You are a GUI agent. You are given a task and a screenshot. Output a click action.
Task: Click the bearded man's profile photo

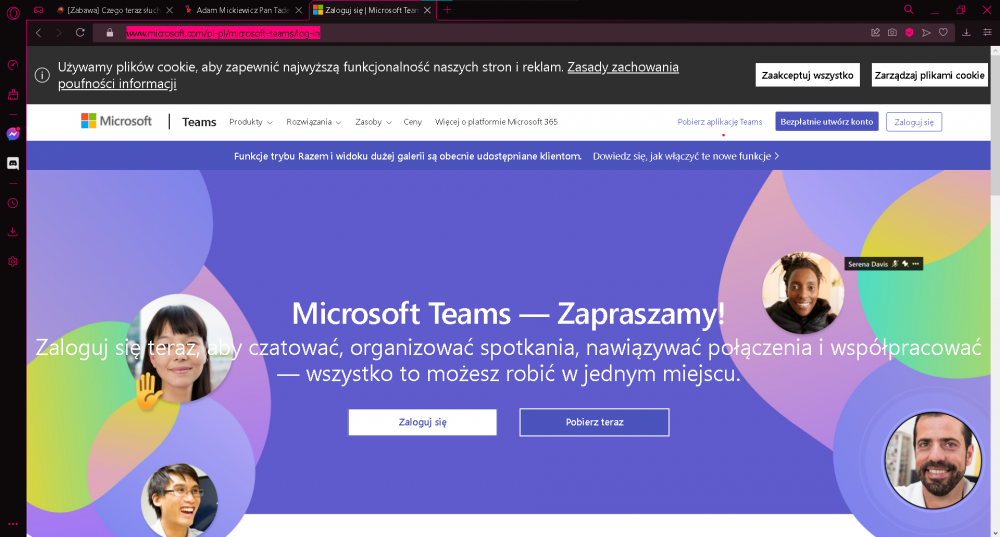click(x=932, y=460)
